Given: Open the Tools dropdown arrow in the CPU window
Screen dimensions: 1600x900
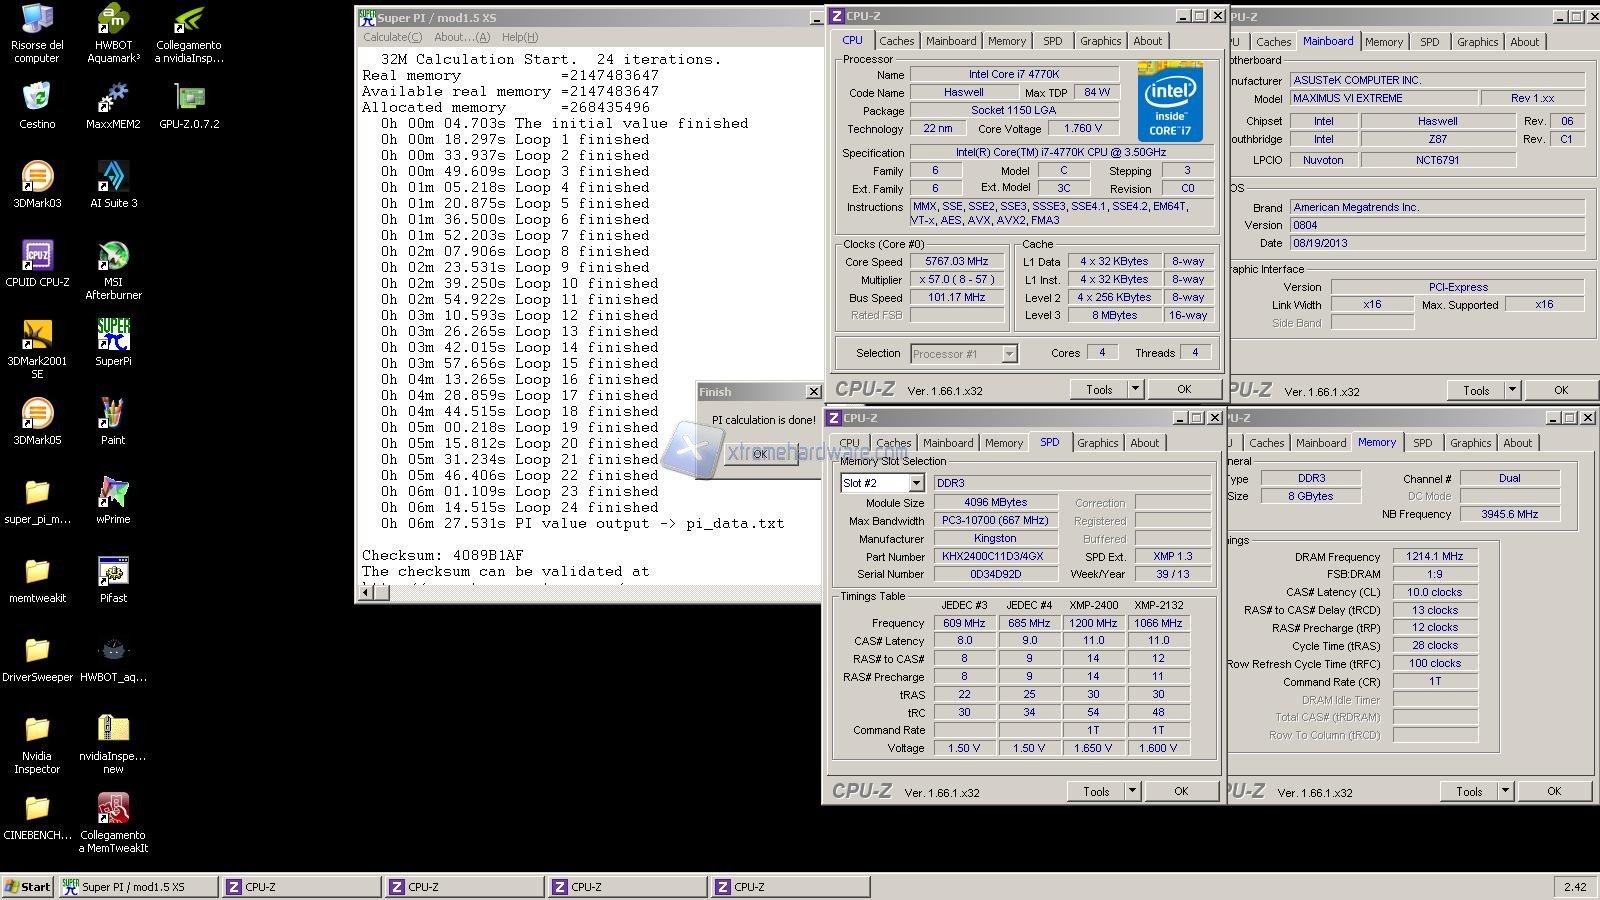Looking at the screenshot, I should (x=1135, y=390).
